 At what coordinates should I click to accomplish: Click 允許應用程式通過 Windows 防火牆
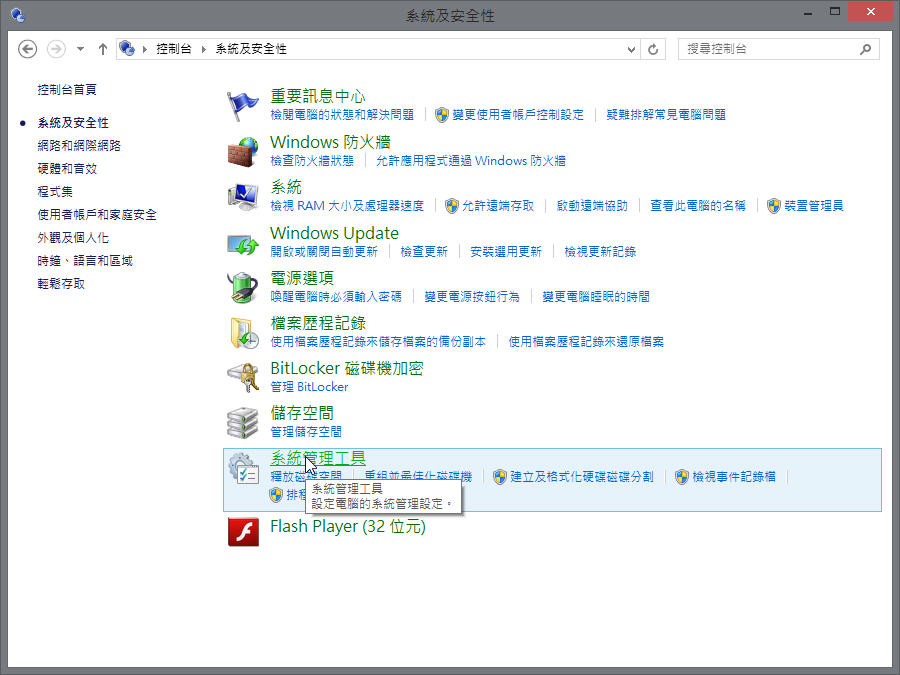tap(471, 161)
